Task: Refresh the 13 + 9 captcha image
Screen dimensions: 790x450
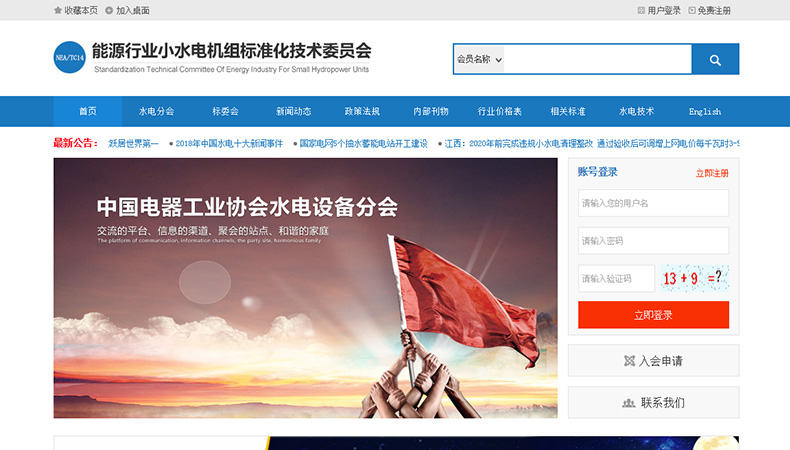Action: (695, 278)
